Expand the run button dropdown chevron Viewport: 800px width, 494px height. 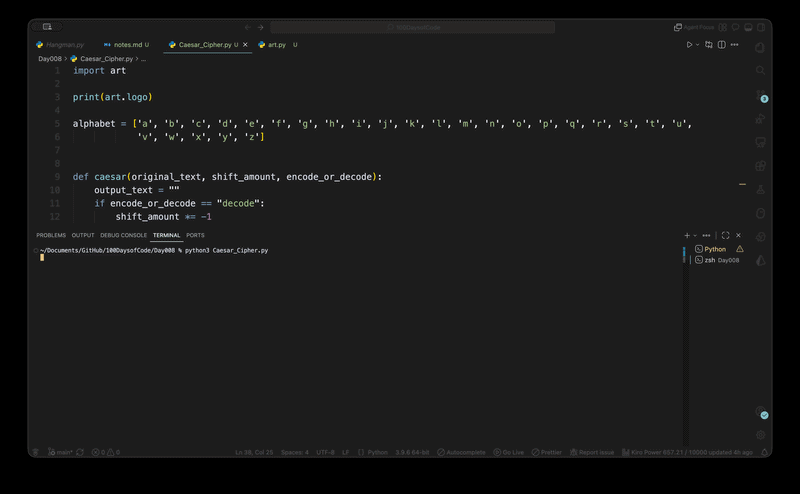click(x=697, y=45)
